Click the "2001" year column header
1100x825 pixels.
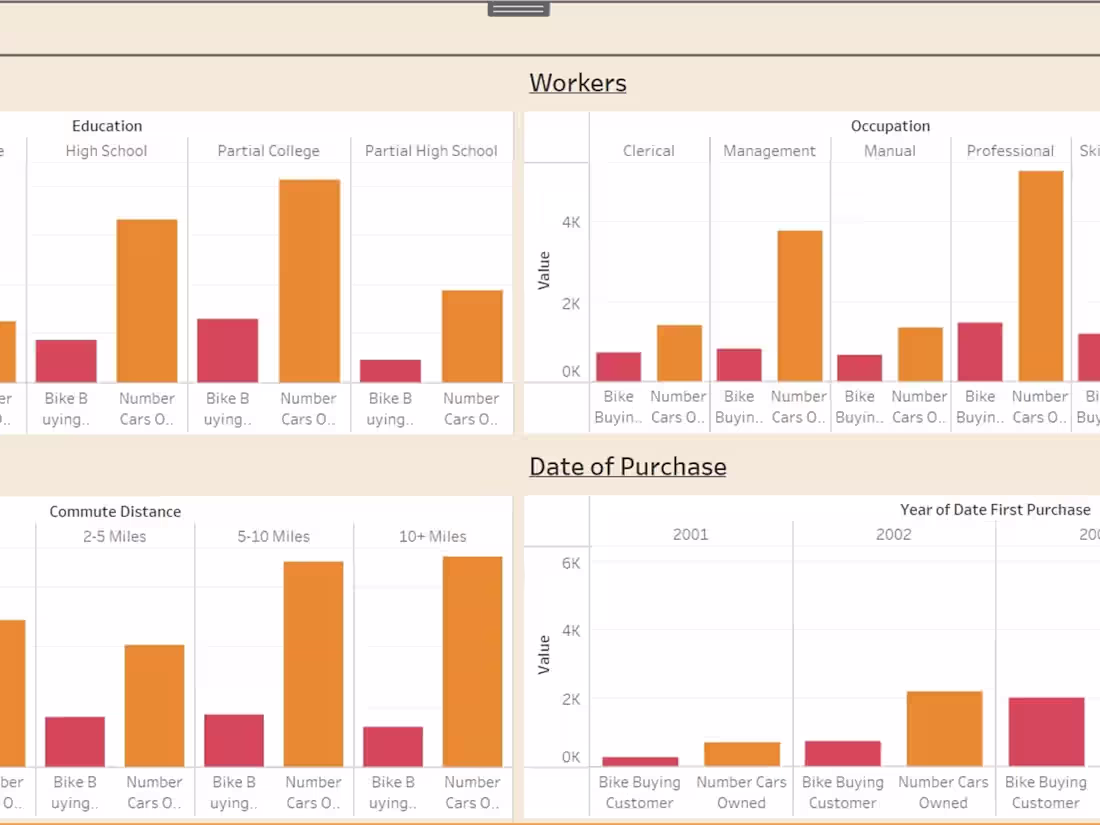click(690, 533)
